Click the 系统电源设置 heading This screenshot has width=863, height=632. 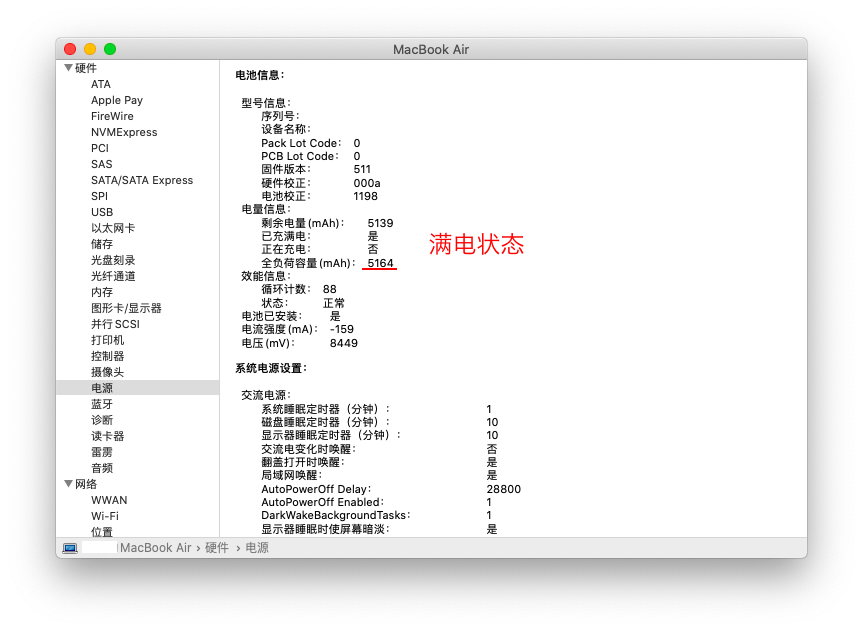(271, 368)
